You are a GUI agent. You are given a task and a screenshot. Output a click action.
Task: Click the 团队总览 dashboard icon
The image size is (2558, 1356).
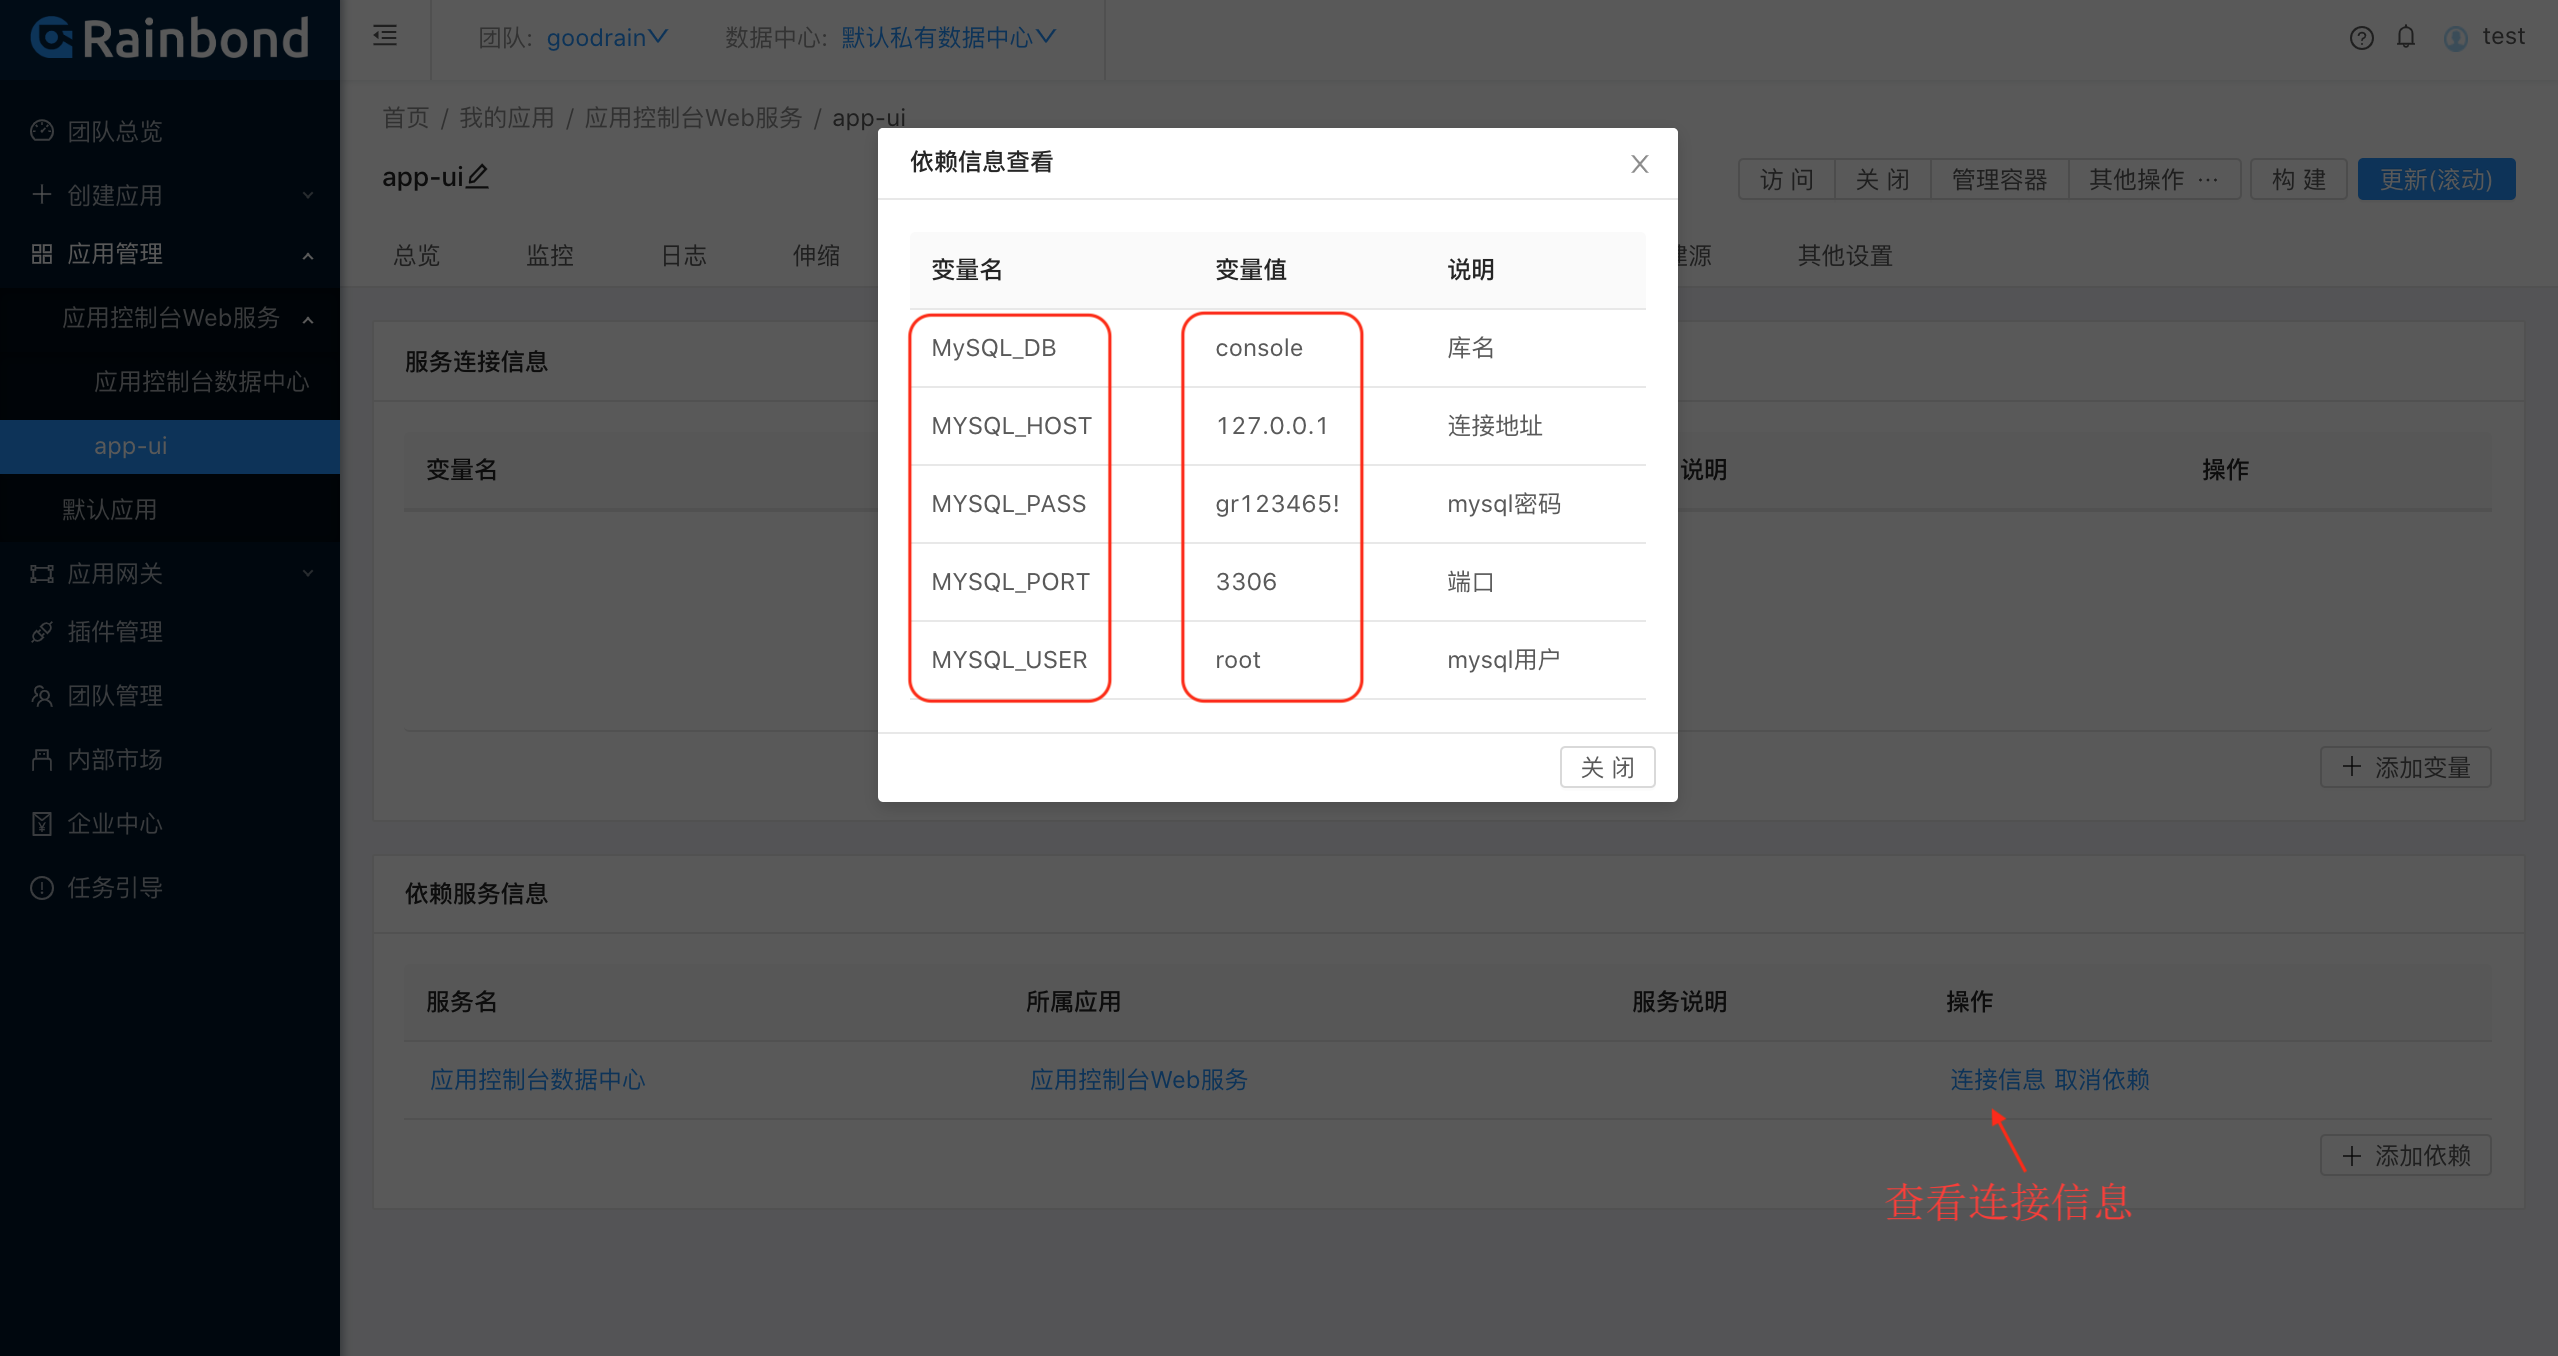pyautogui.click(x=42, y=131)
